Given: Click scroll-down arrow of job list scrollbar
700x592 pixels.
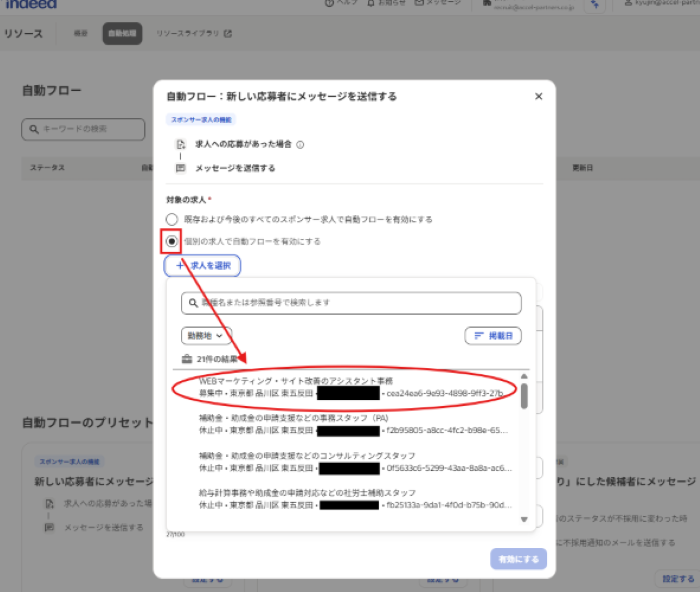Looking at the screenshot, I should 524,519.
